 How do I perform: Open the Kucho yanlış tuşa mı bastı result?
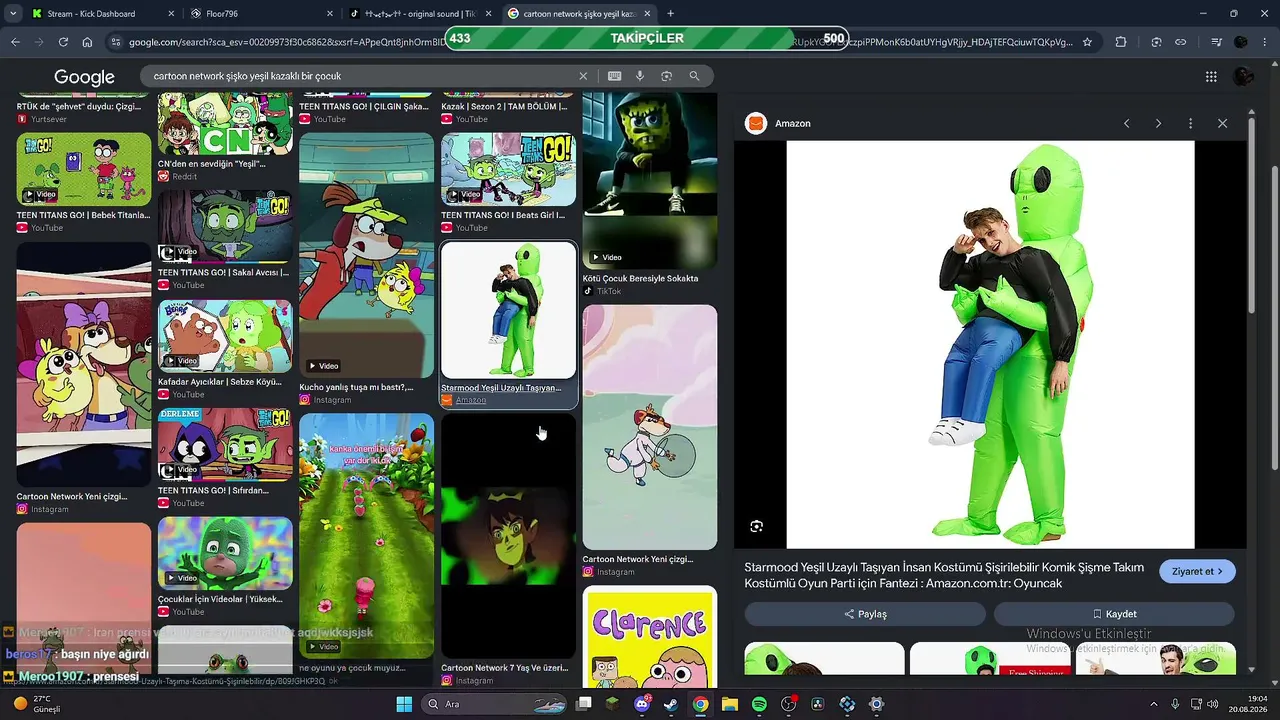(x=366, y=255)
